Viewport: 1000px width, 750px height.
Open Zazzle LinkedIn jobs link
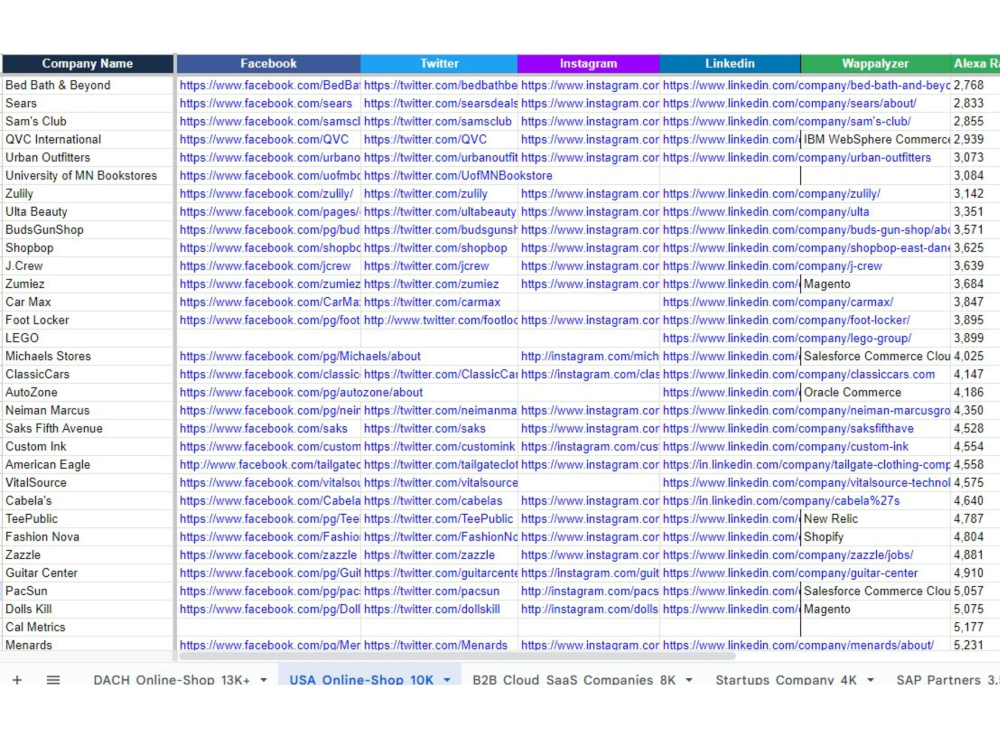point(788,555)
